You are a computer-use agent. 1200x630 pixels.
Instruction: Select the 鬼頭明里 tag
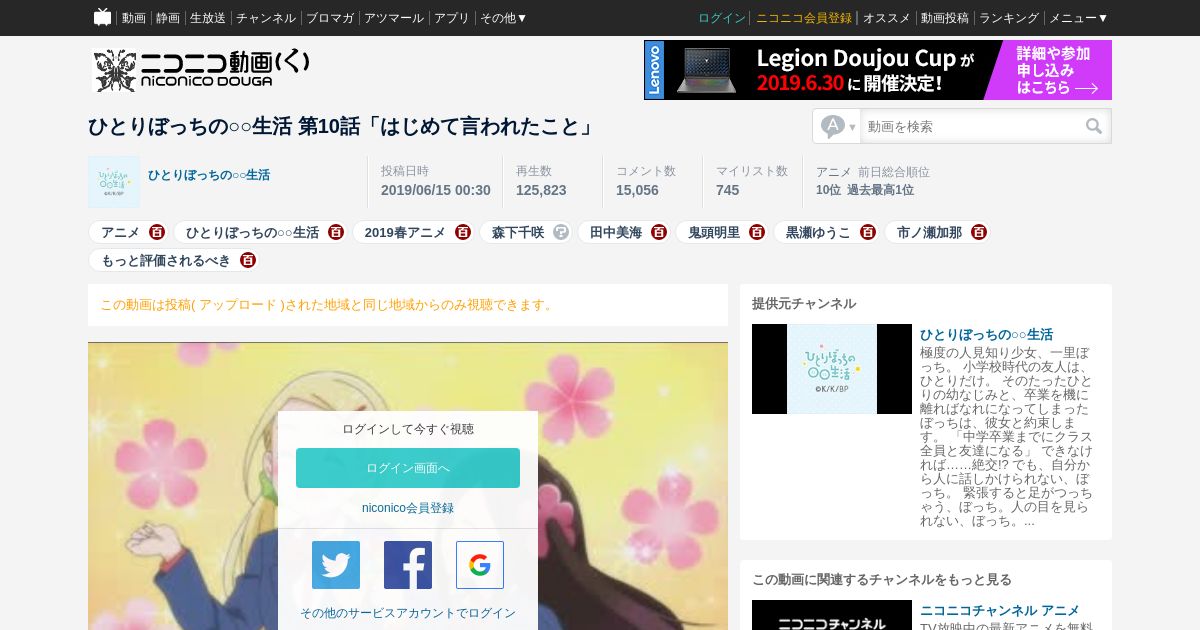click(x=714, y=232)
